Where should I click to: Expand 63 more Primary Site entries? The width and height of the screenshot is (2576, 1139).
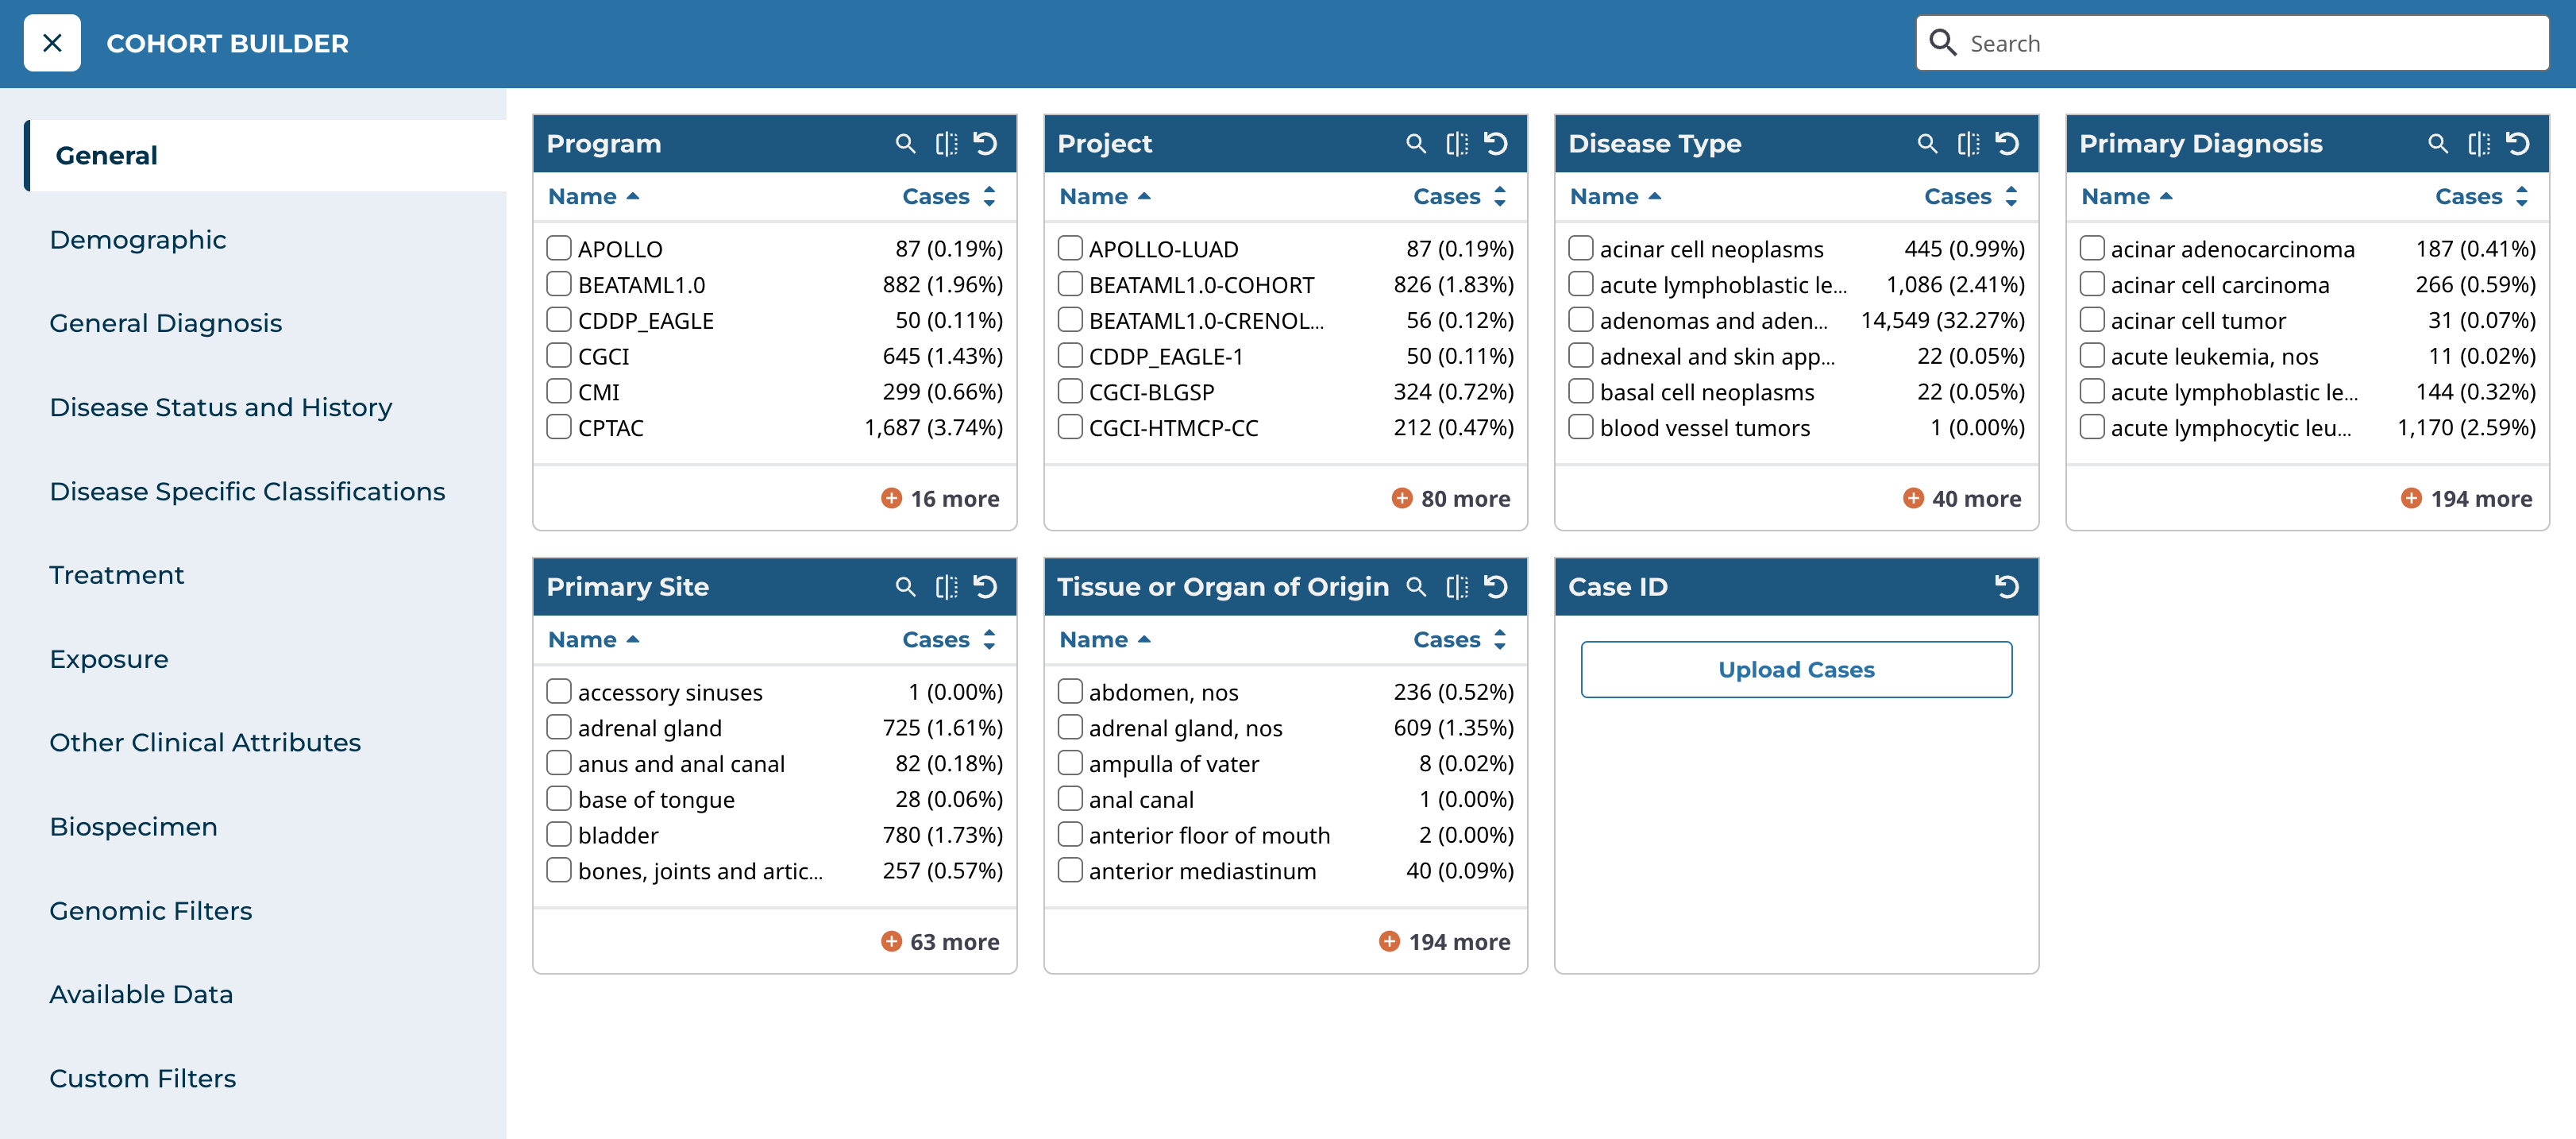(940, 941)
